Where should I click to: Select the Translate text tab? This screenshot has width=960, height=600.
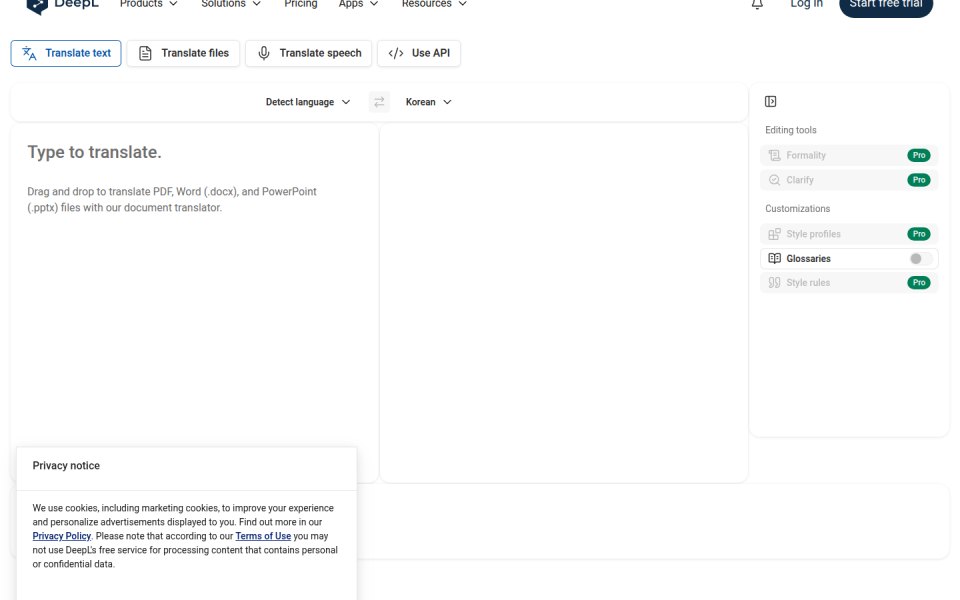coord(66,53)
